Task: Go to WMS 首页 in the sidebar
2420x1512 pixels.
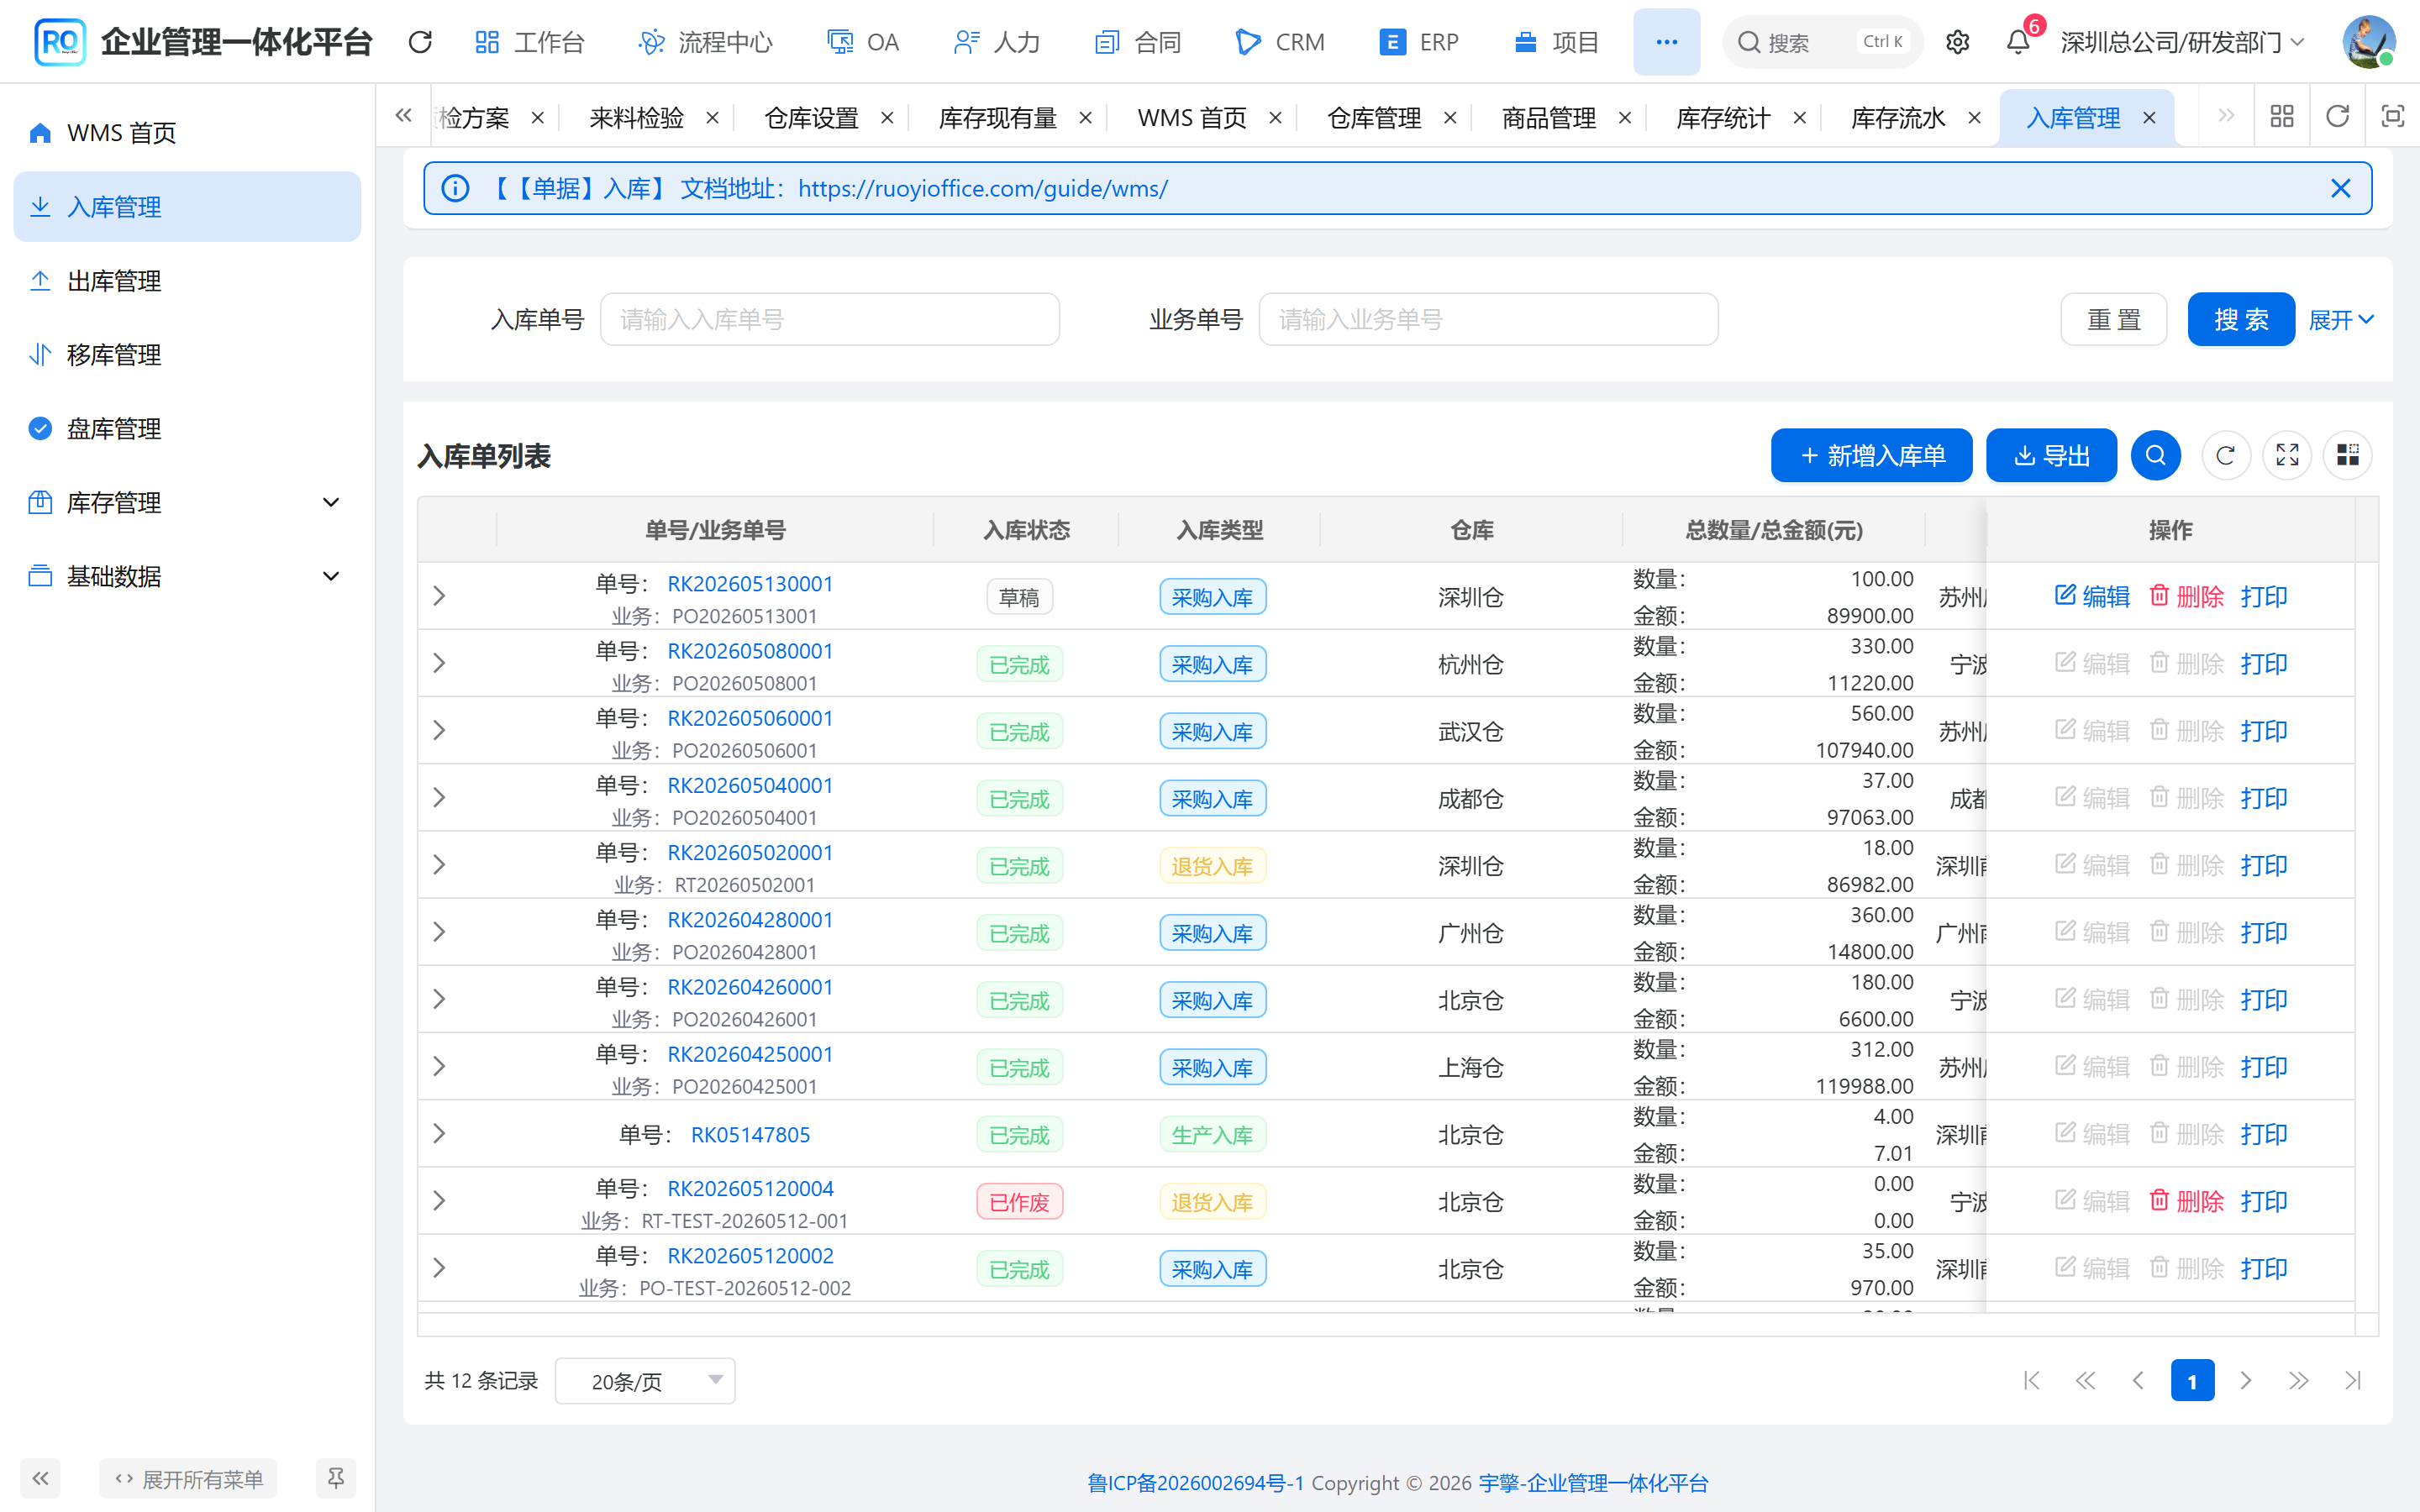Action: [187, 133]
